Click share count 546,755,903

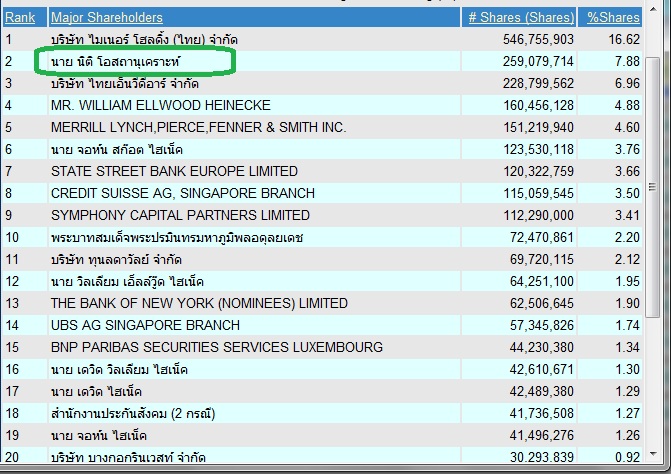tap(538, 39)
